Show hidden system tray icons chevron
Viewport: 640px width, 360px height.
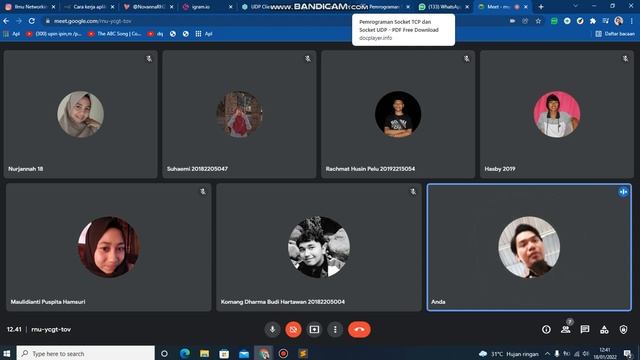pos(547,353)
